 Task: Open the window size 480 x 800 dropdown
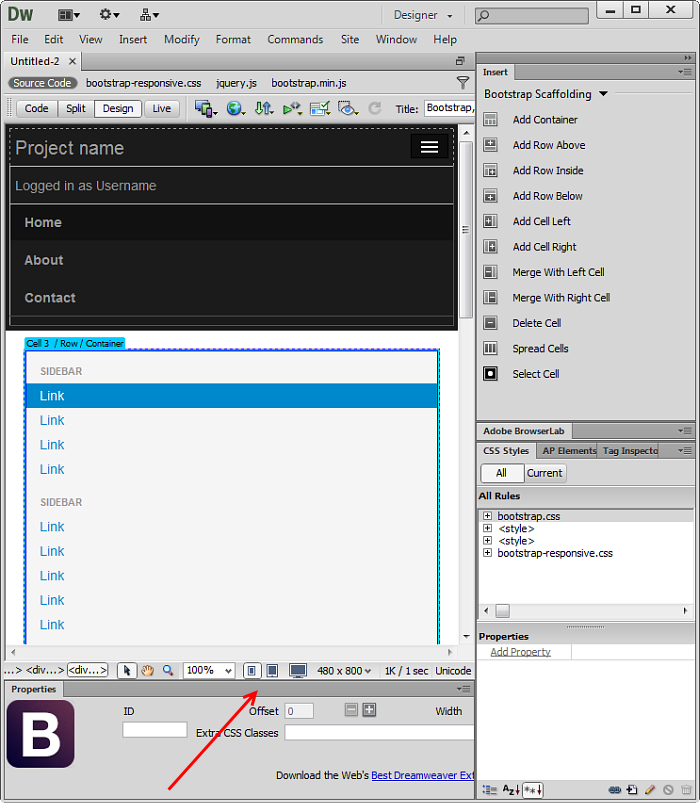tap(344, 671)
